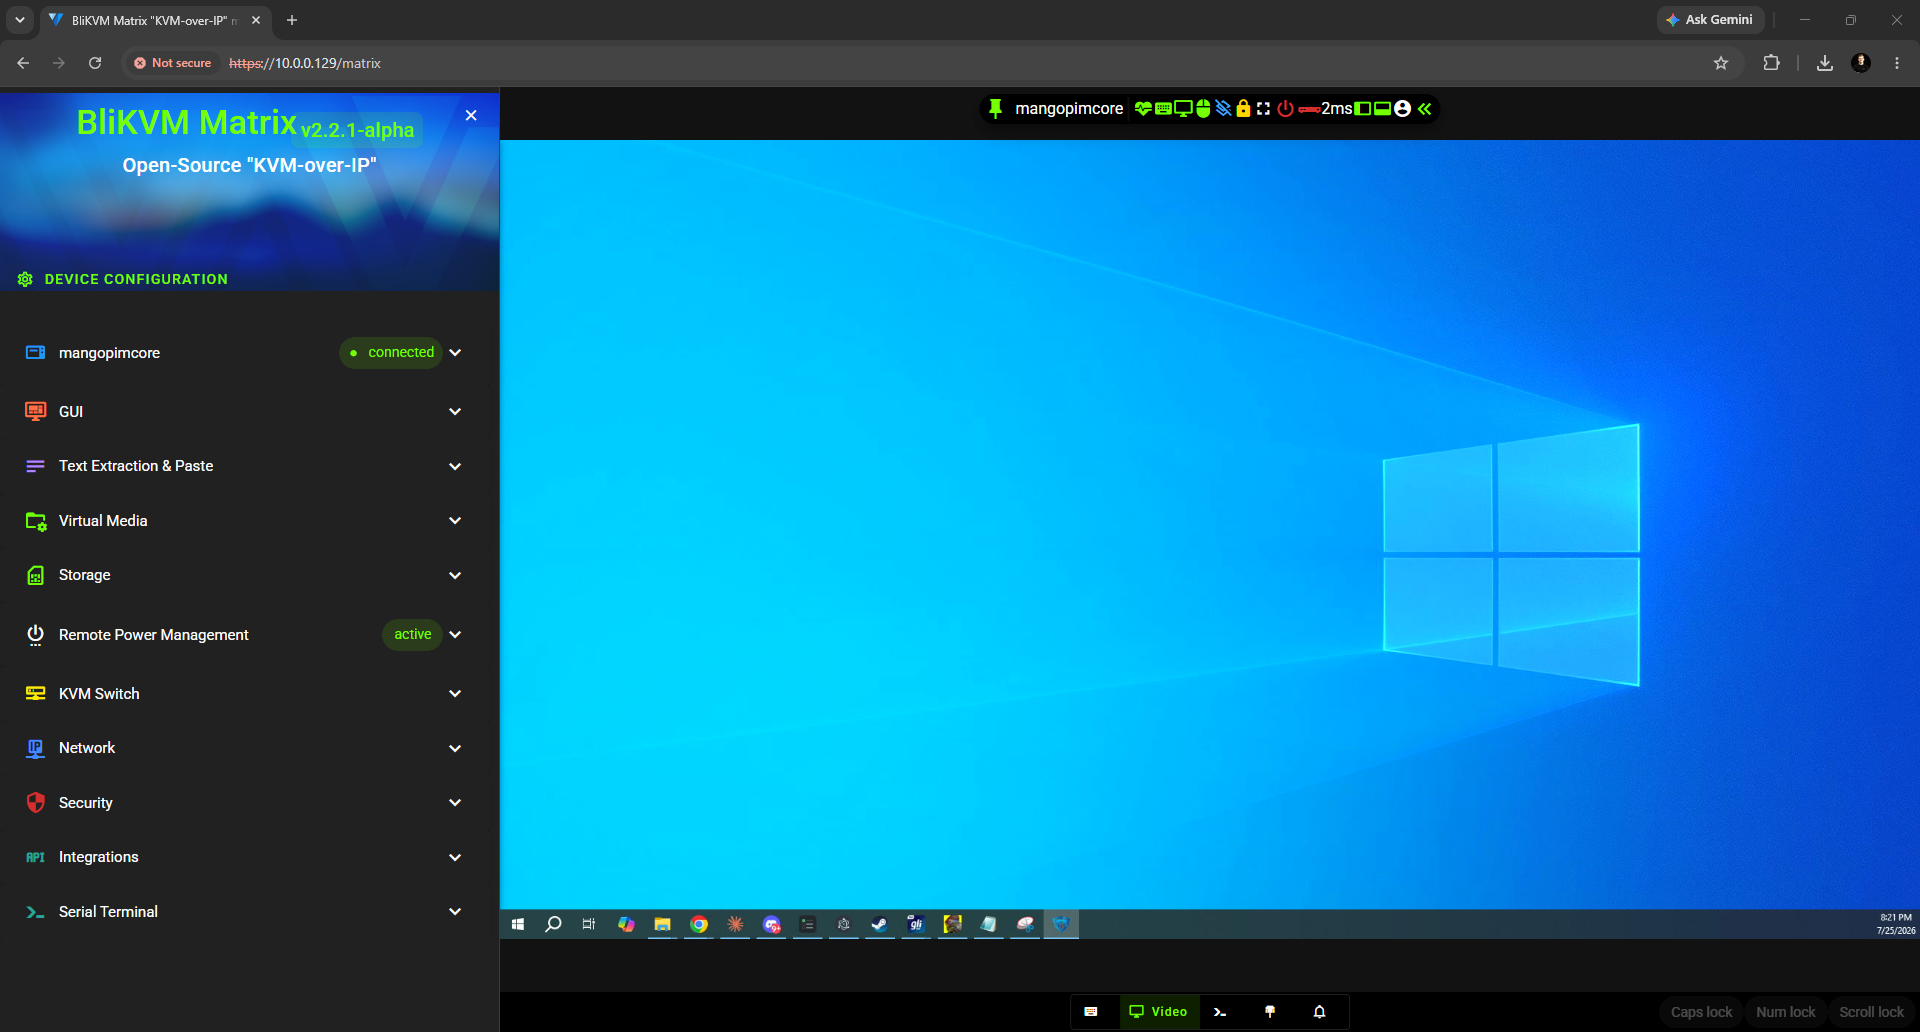Click the blue crossed-out layers icon
This screenshot has width=1920, height=1032.
[1223, 108]
